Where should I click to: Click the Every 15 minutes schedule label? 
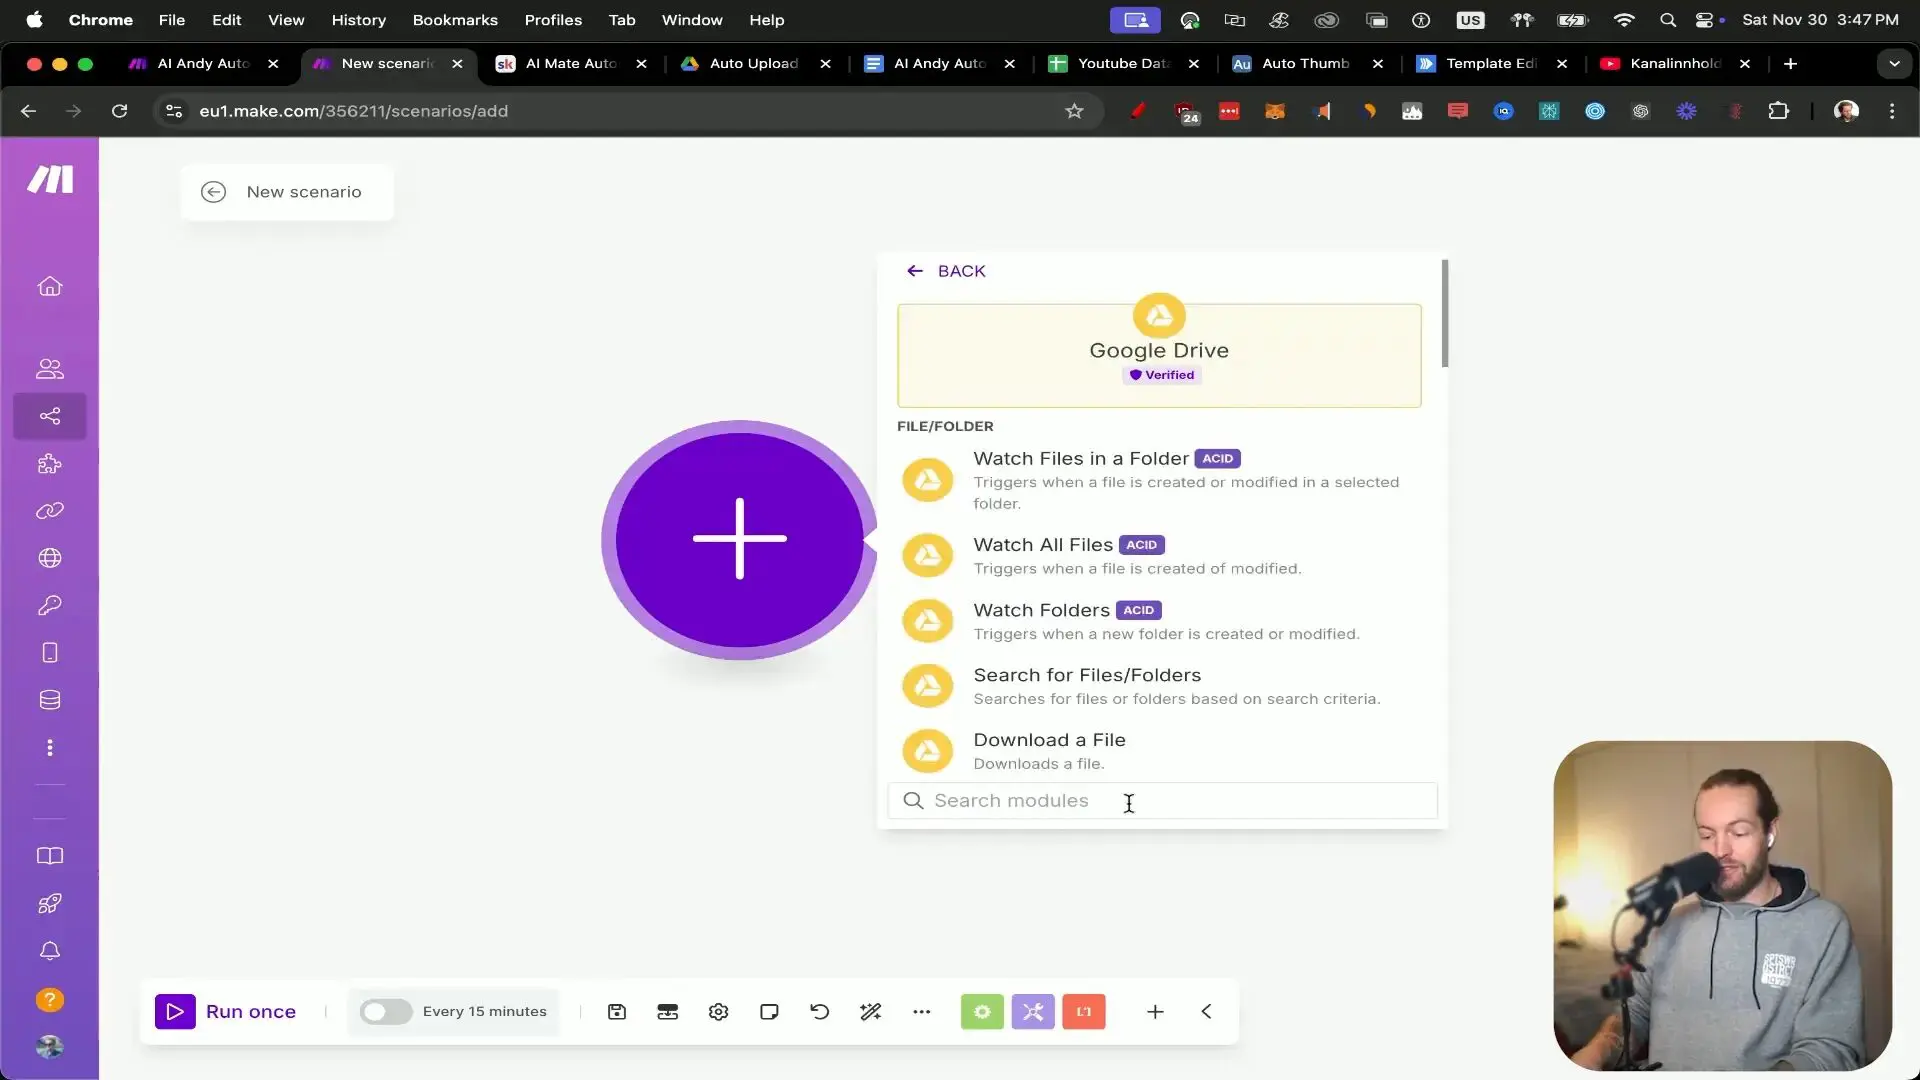click(x=485, y=1012)
